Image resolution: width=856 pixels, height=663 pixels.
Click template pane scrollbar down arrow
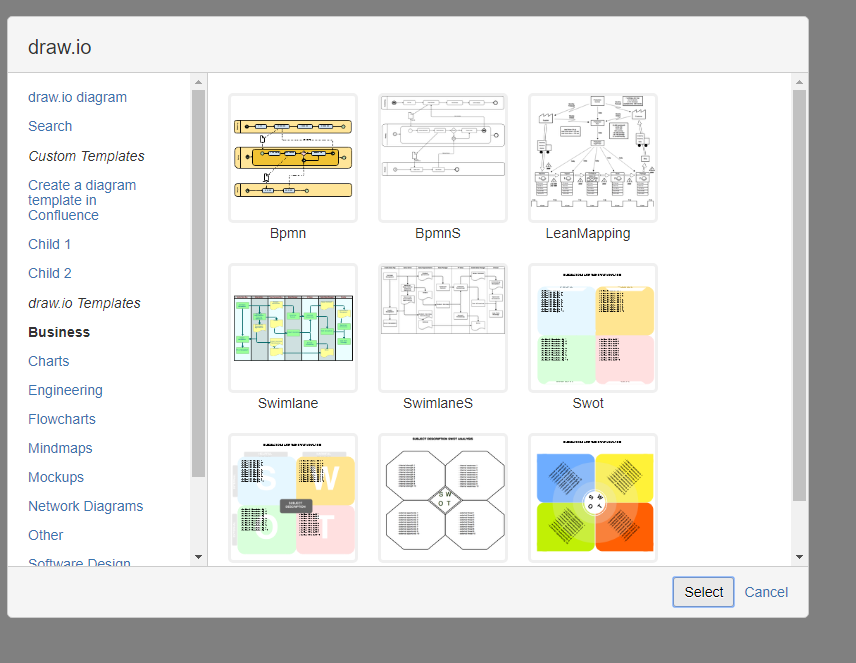click(799, 557)
